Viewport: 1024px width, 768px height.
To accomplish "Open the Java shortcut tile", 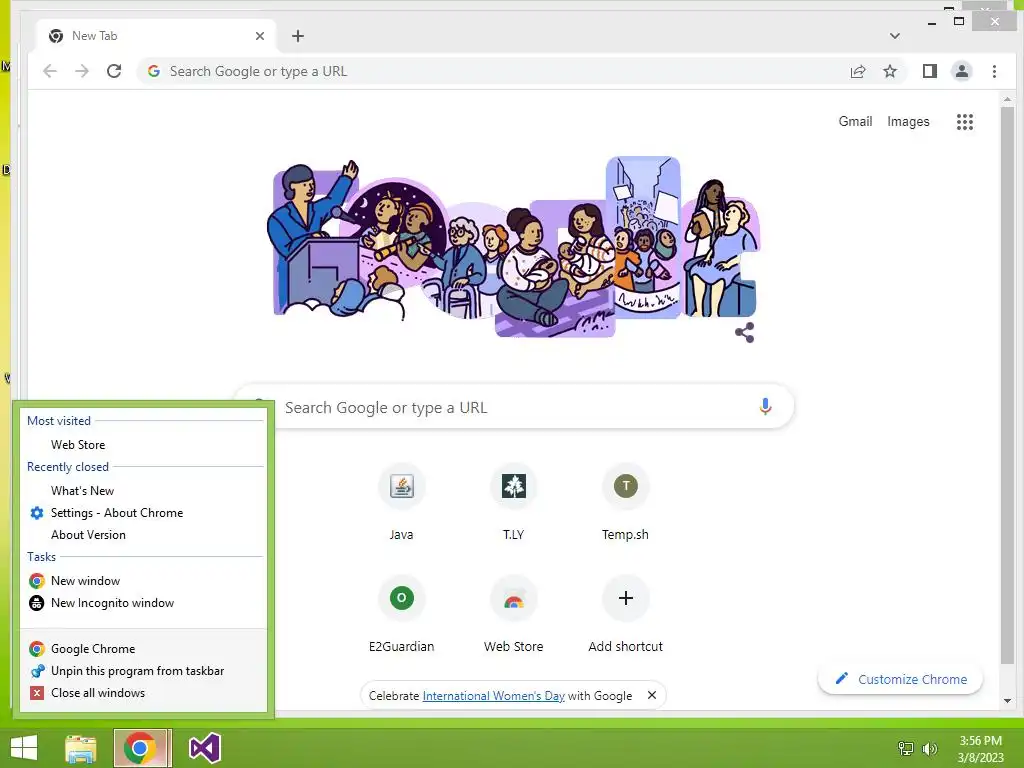I will point(402,503).
